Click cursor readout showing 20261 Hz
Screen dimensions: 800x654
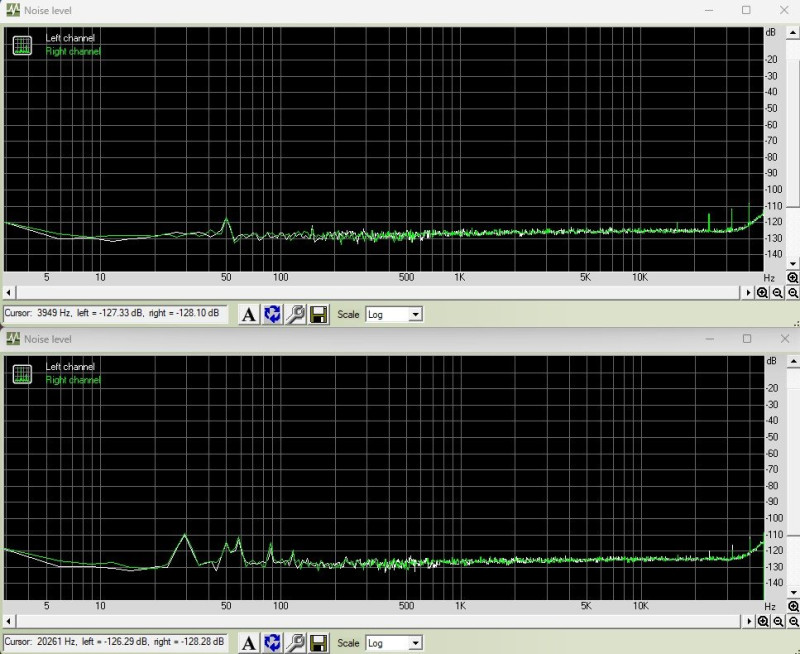114,642
